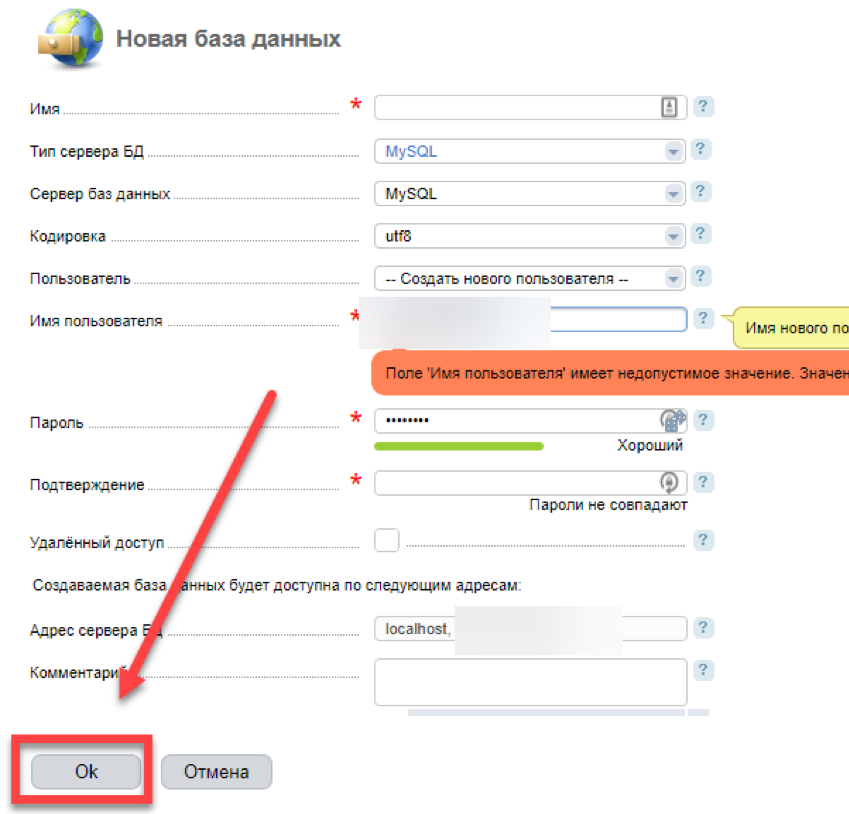The width and height of the screenshot is (849, 814).
Task: Click the generate password icon in the Пароль field
Action: tap(672, 420)
